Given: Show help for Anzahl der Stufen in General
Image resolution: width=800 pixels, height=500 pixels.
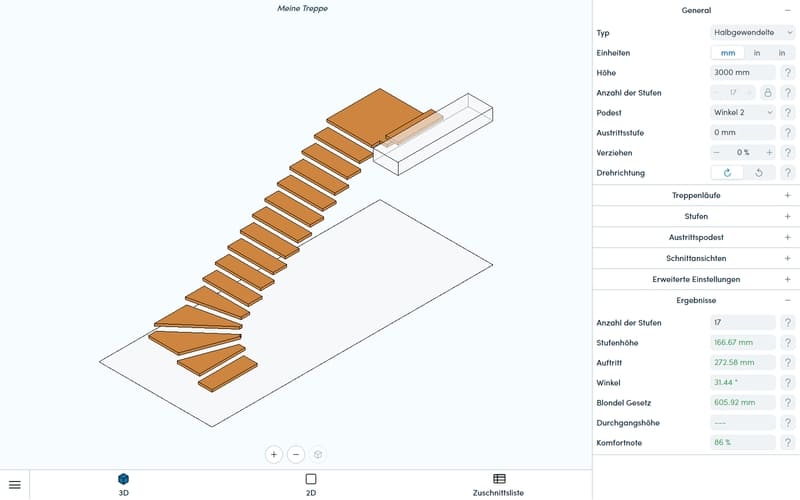Looking at the screenshot, I should point(788,93).
